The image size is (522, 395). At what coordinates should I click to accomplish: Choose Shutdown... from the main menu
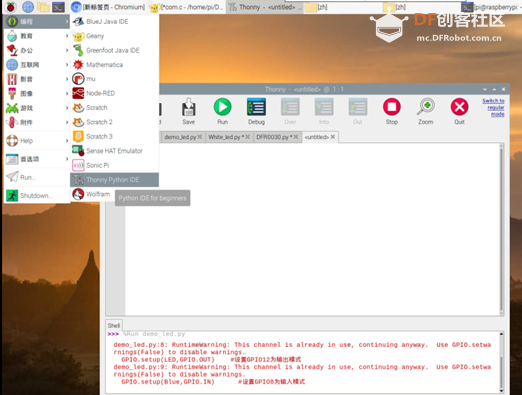[37, 195]
